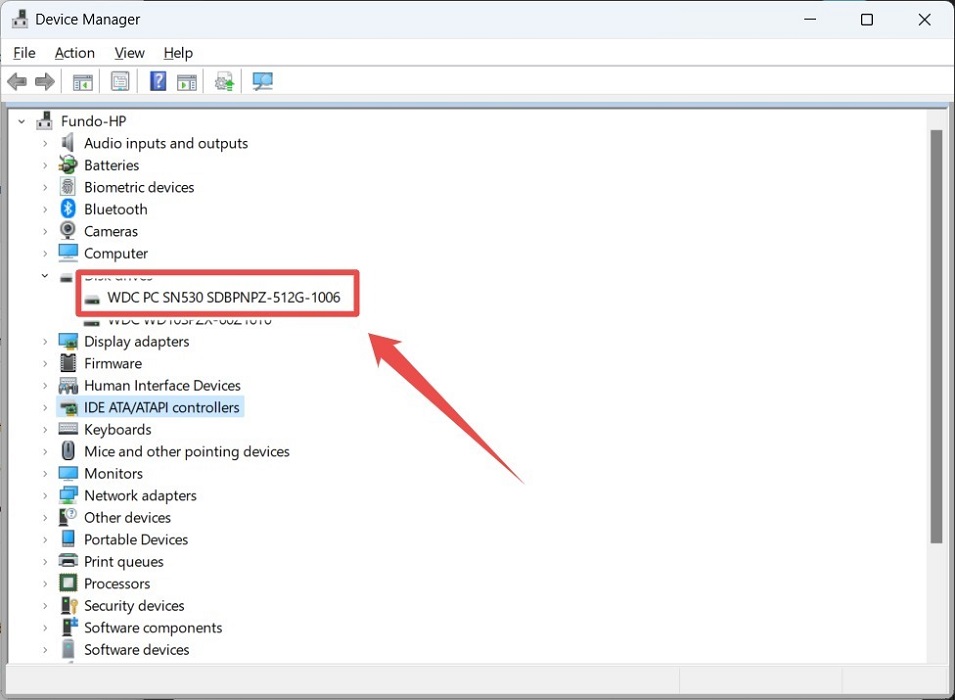Select the Biometric devices category
This screenshot has height=700, width=955.
pyautogui.click(x=139, y=187)
